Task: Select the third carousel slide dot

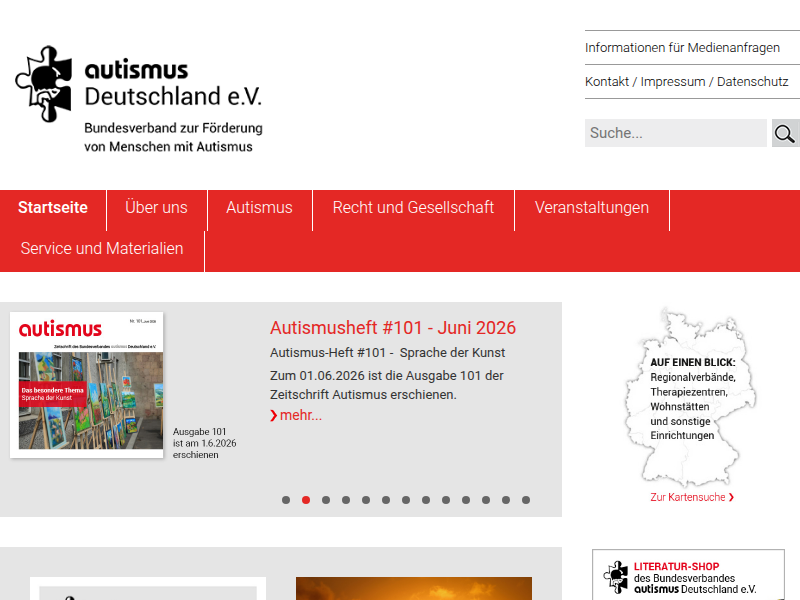Action: 326,500
